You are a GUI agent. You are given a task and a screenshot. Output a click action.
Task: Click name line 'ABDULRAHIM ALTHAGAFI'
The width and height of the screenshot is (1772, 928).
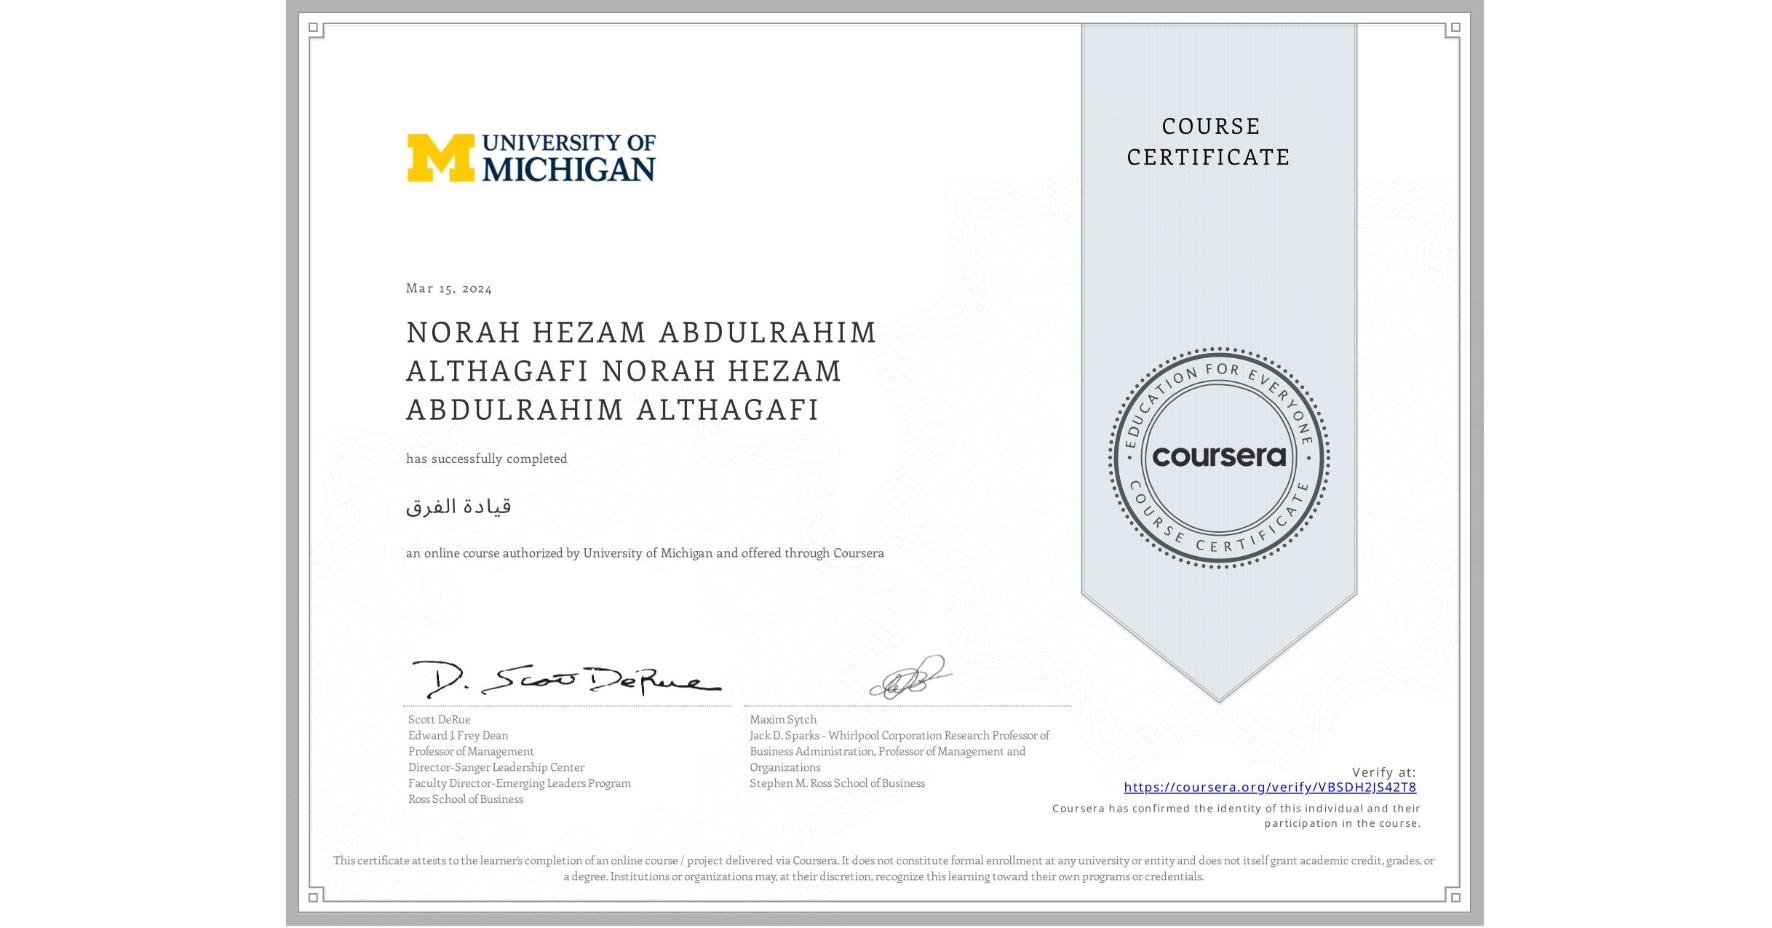(612, 410)
